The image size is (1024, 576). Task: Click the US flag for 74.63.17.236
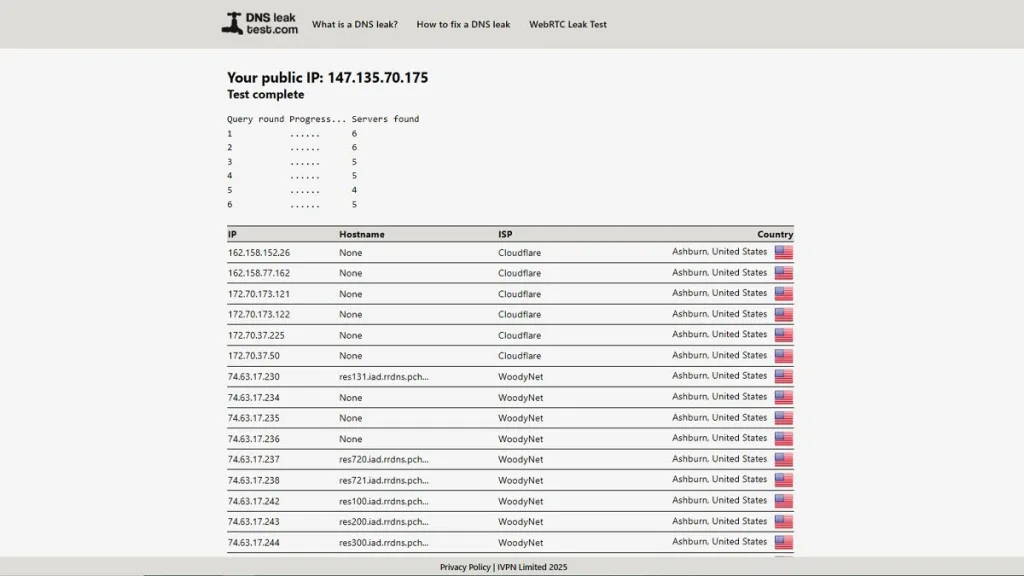click(x=783, y=439)
